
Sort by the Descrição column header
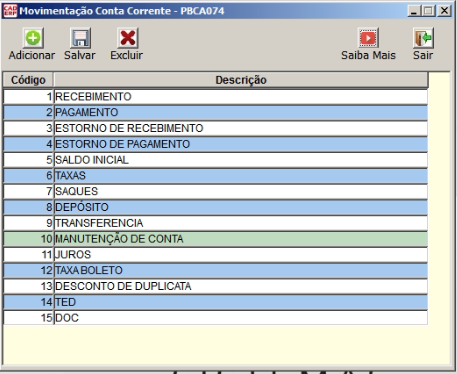coord(241,80)
